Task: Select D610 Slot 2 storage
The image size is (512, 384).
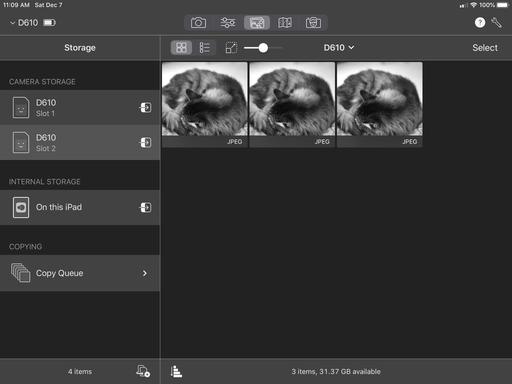Action: pos(80,142)
